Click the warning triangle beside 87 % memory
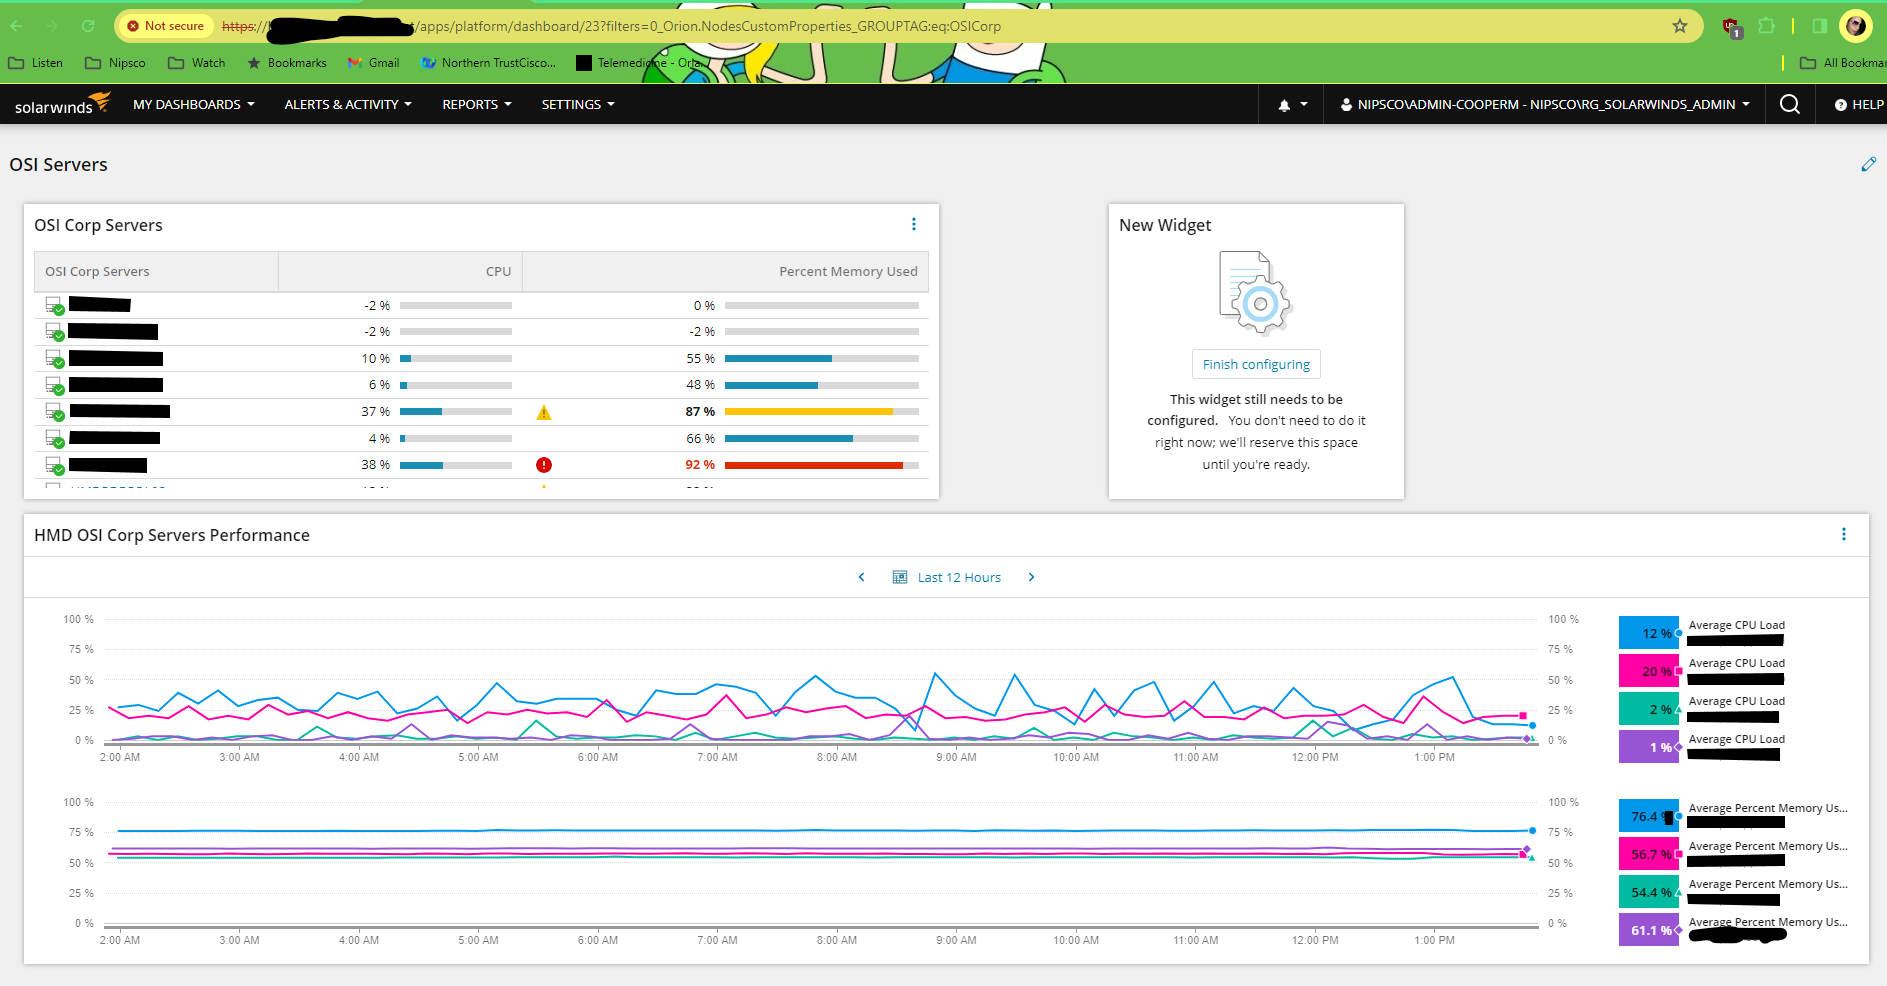1887x986 pixels. 544,412
